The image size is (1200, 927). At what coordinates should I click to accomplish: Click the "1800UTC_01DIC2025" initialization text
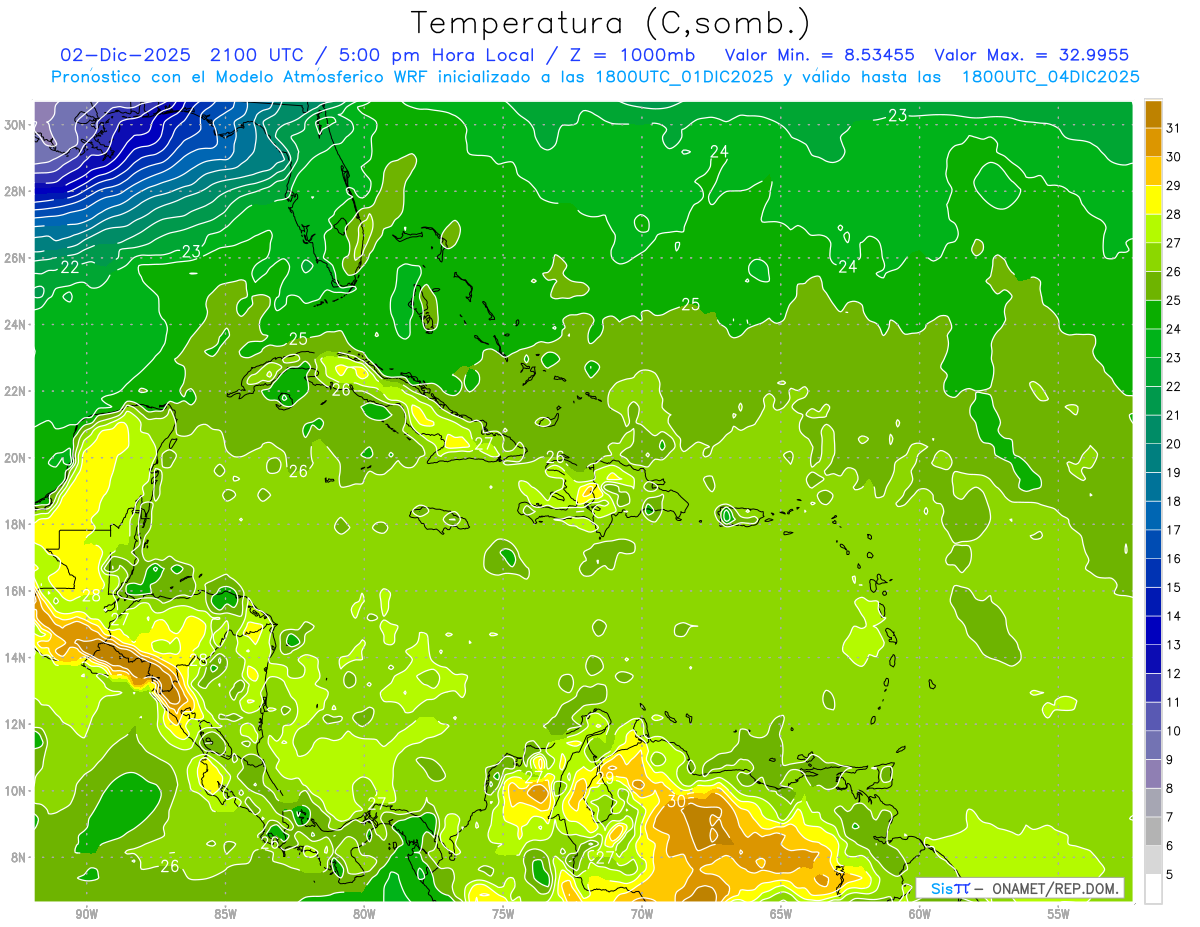pos(682,77)
